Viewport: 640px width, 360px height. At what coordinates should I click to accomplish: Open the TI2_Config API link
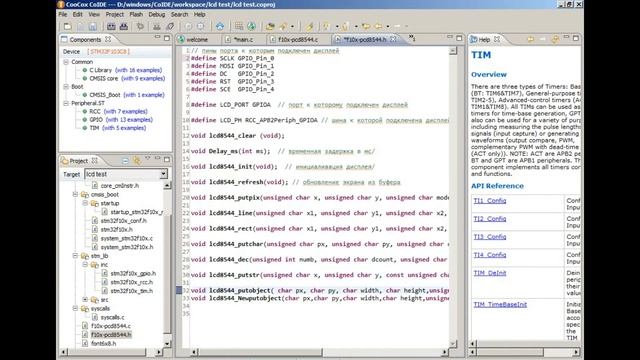pyautogui.click(x=490, y=219)
